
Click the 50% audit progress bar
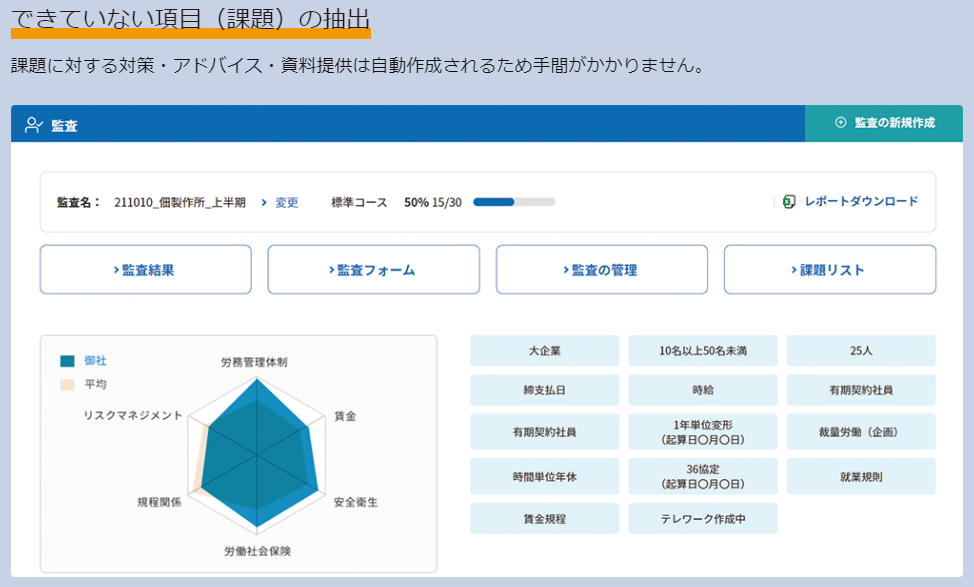click(514, 202)
